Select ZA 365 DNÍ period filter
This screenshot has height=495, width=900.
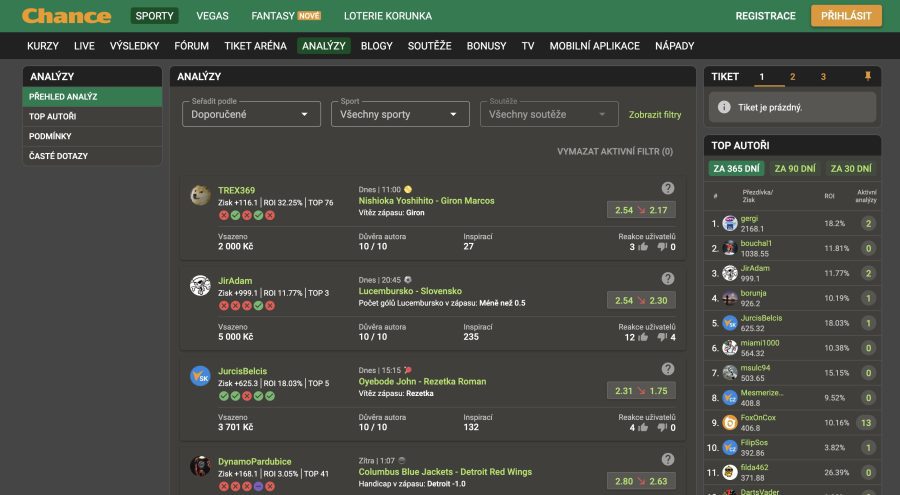(x=734, y=169)
